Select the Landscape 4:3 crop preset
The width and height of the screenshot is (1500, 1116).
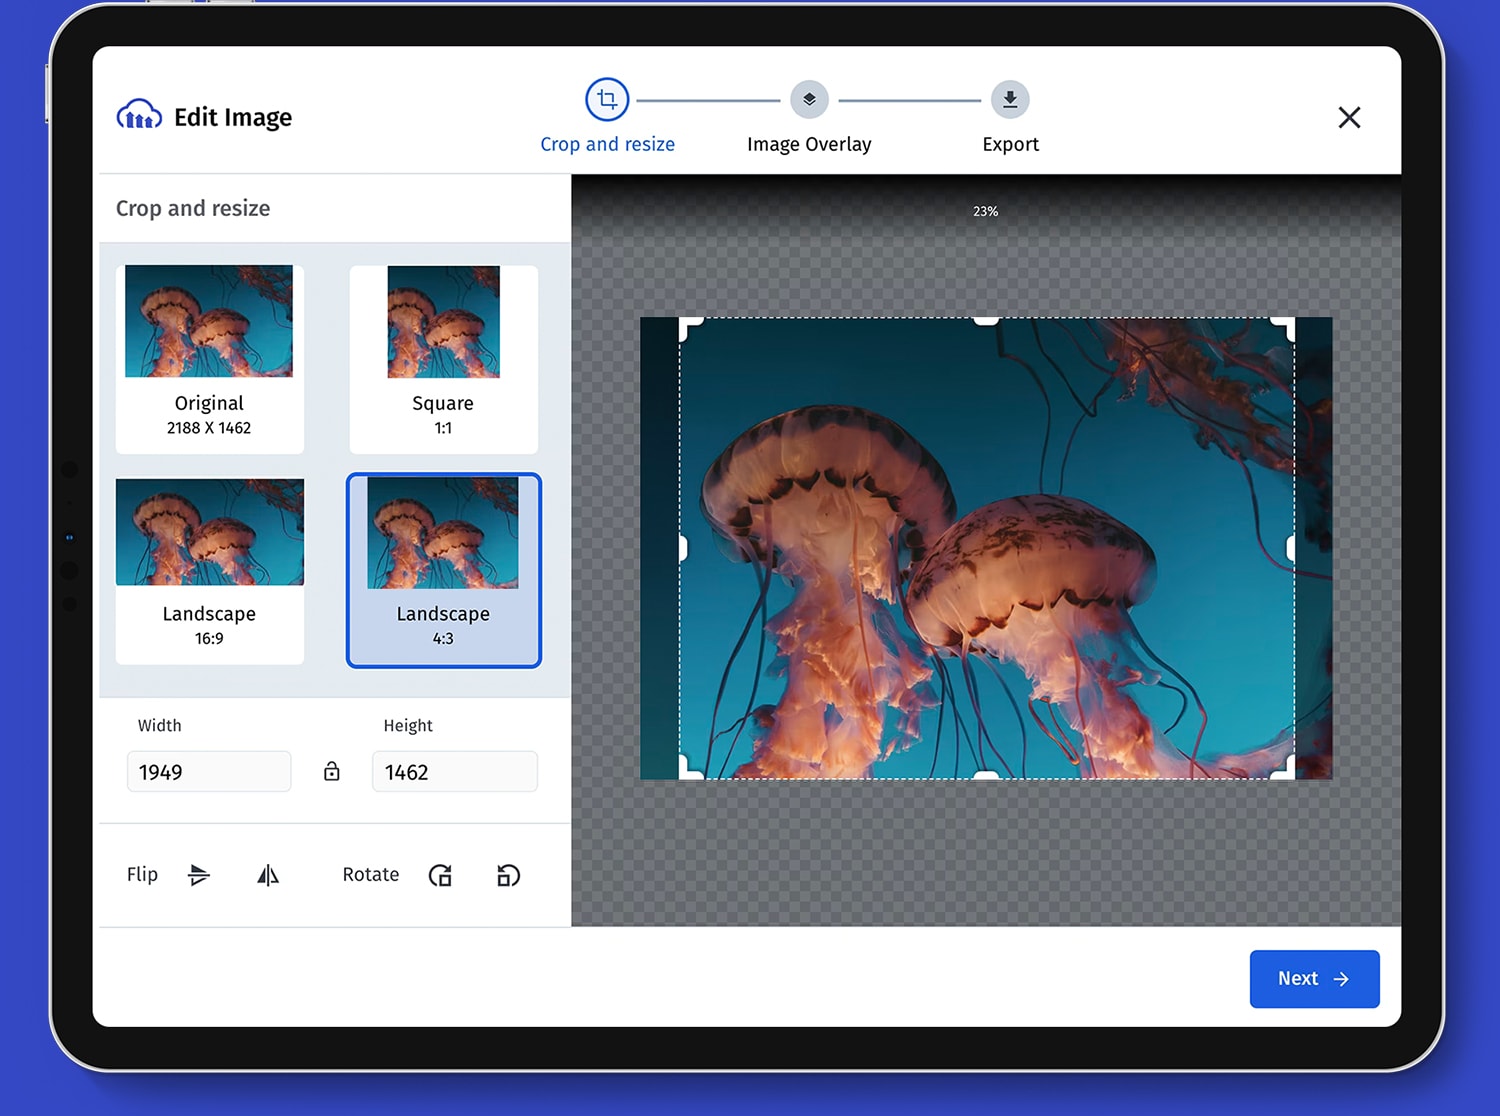point(443,570)
